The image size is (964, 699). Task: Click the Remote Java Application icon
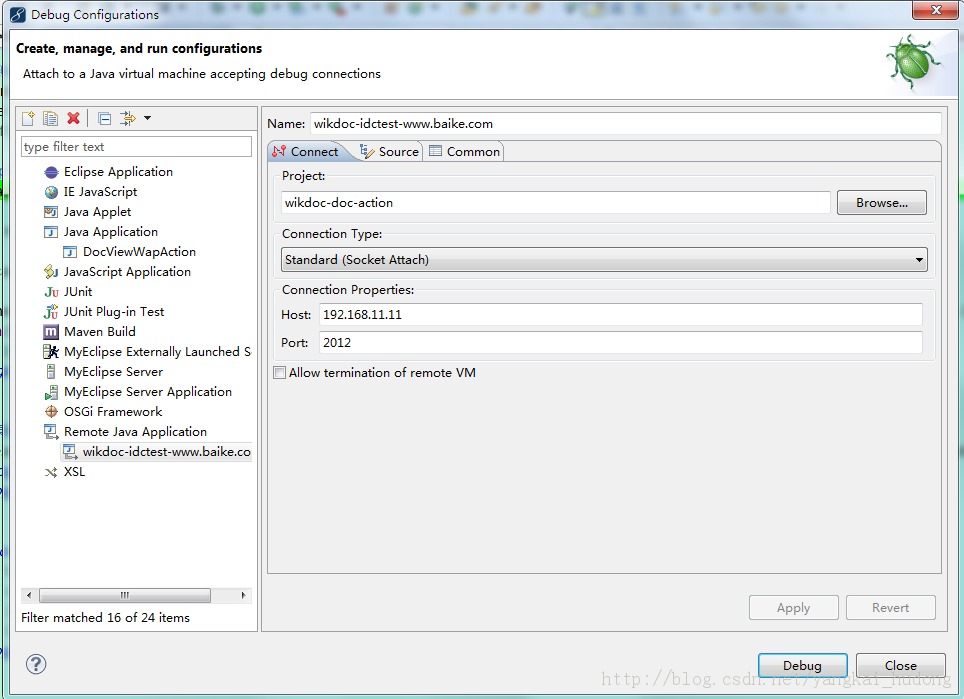click(52, 432)
